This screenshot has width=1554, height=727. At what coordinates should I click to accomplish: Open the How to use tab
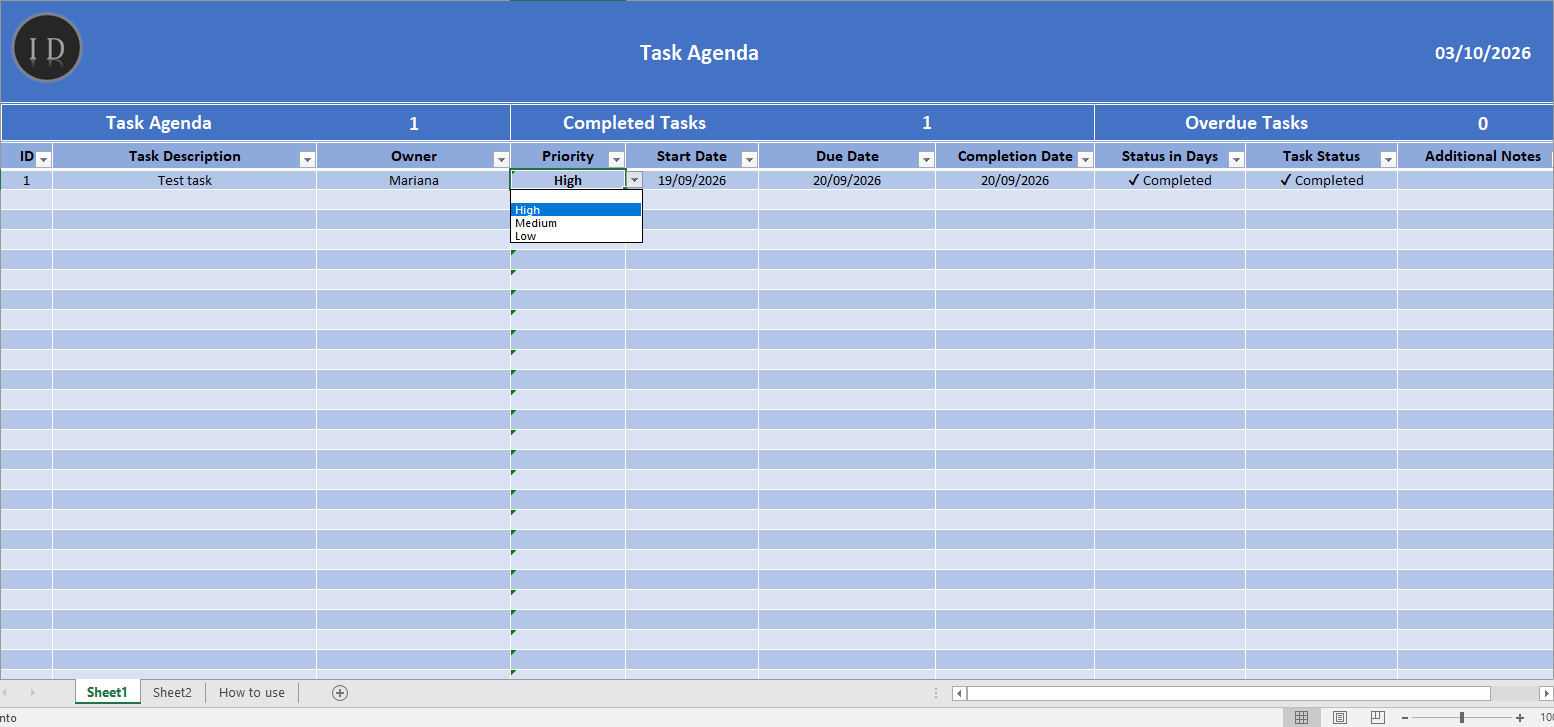click(x=252, y=692)
